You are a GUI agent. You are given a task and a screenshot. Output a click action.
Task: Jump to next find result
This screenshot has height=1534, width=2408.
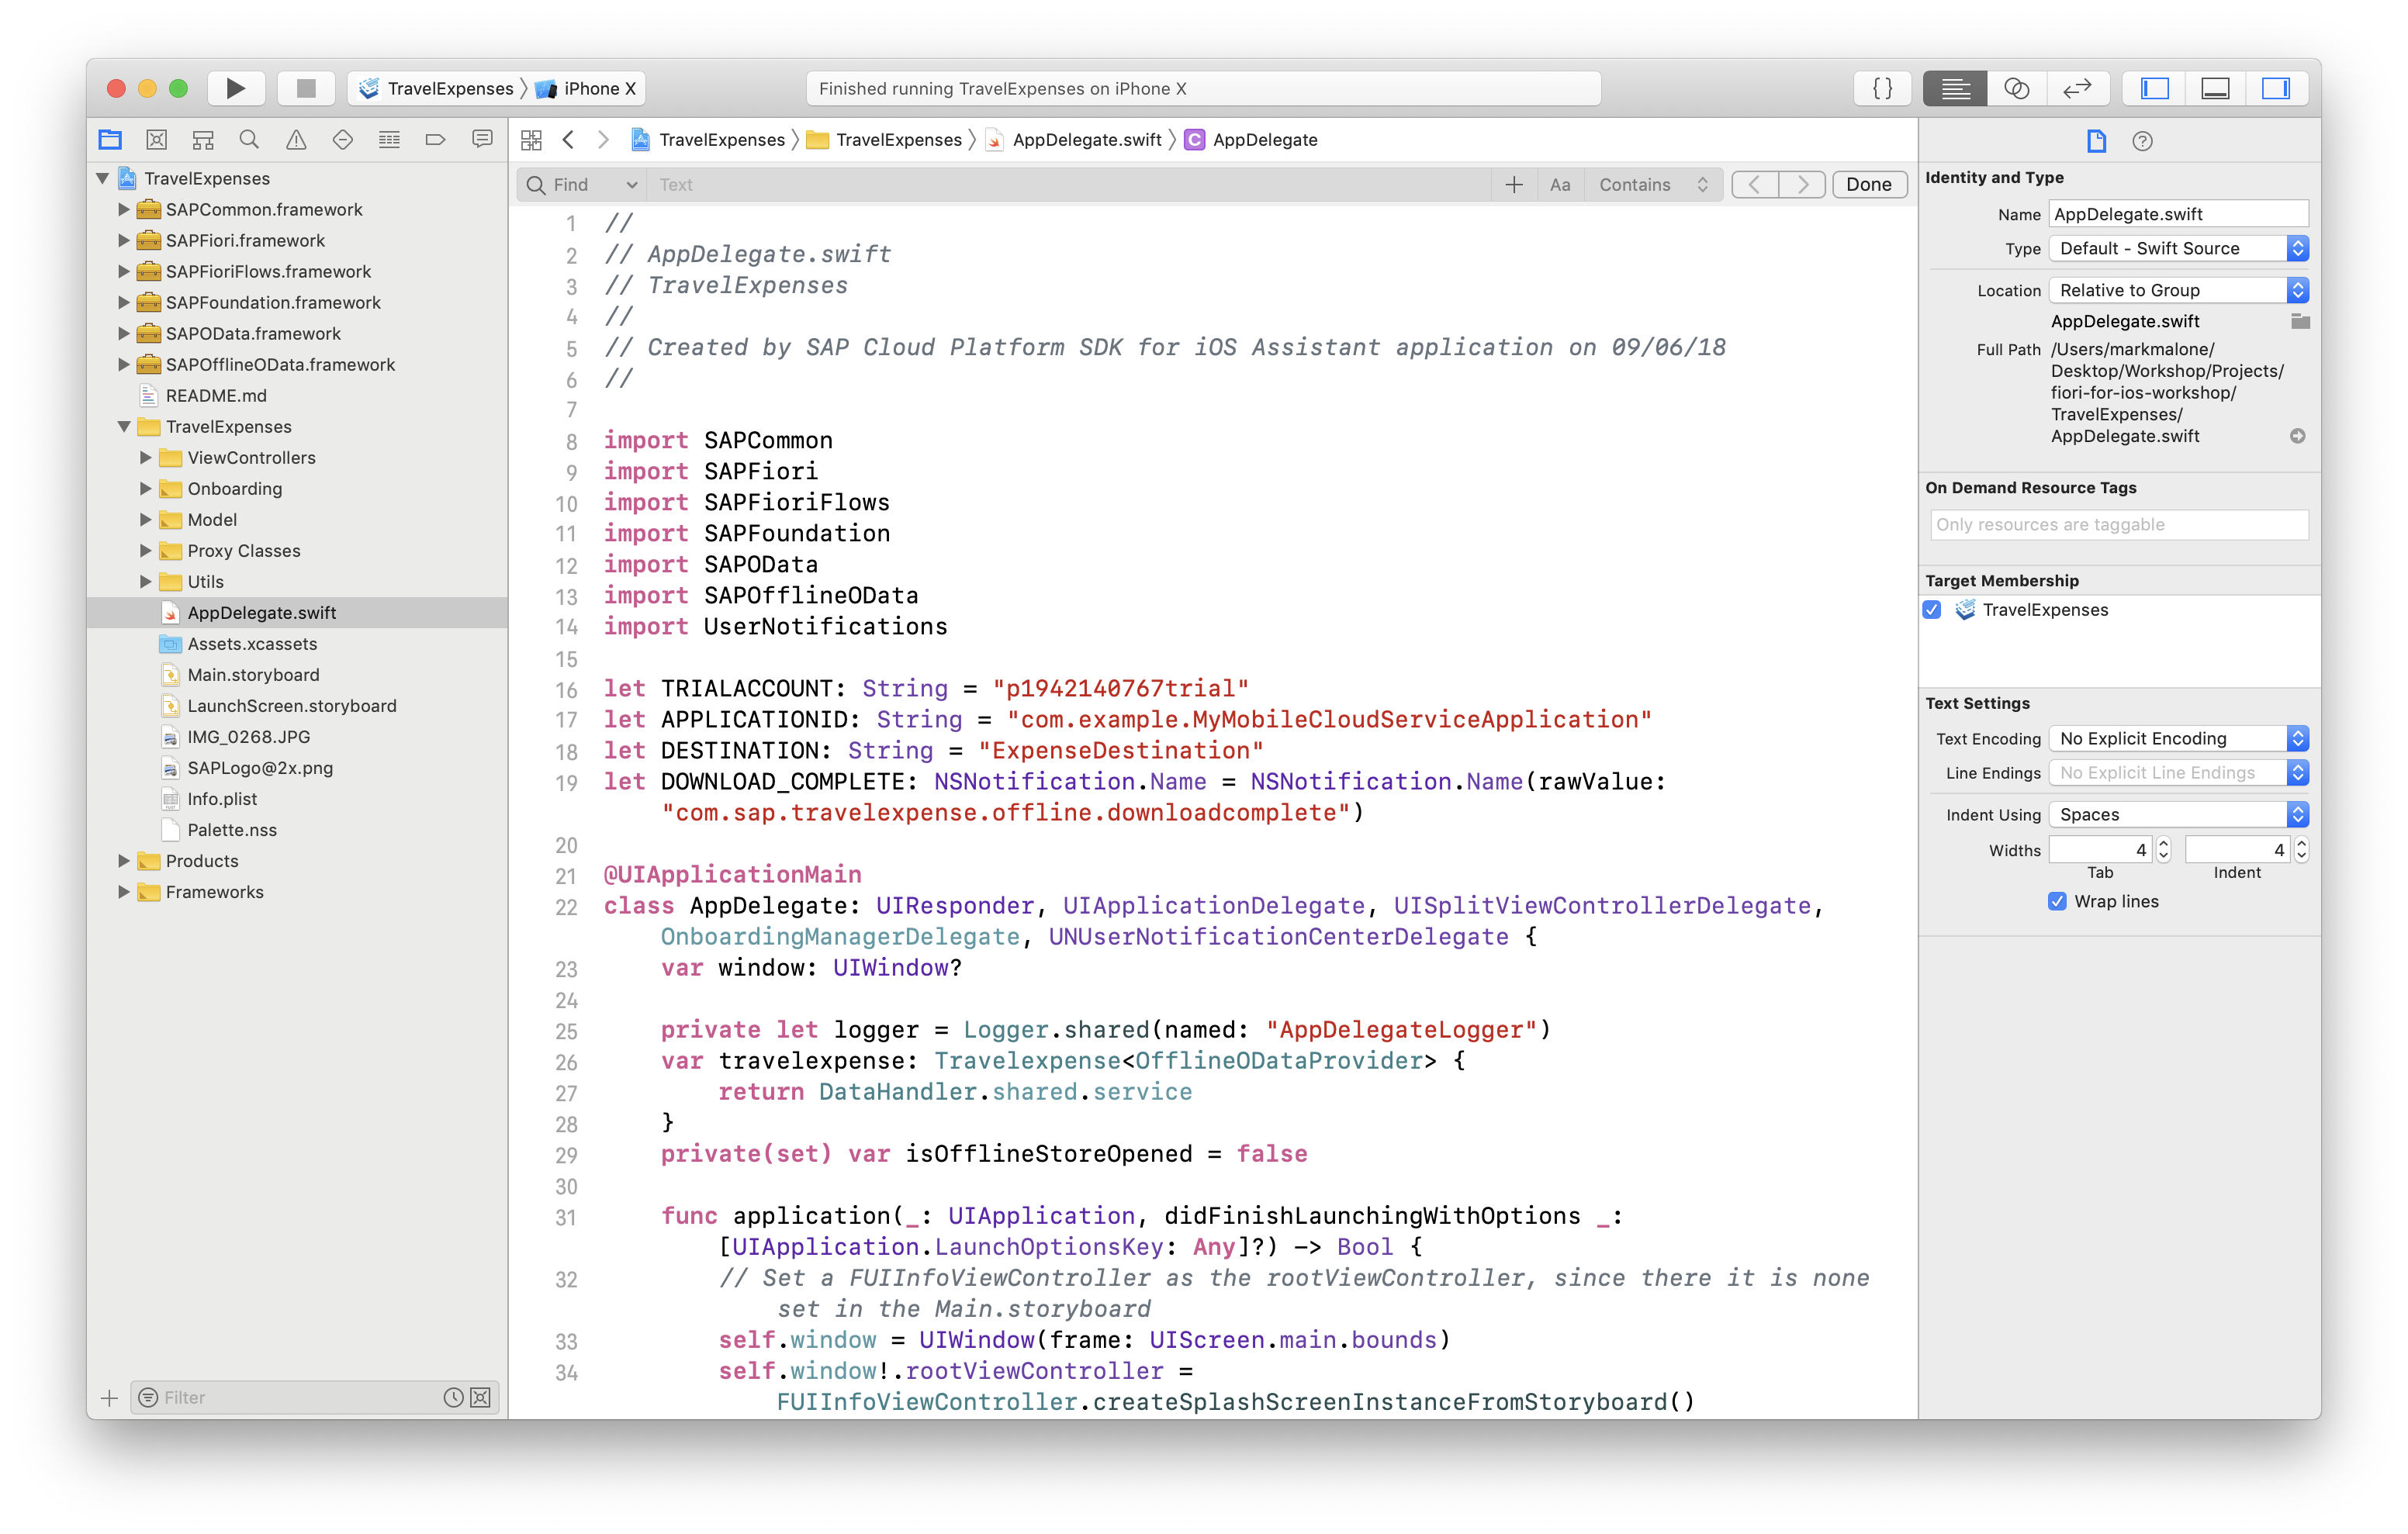tap(1802, 185)
